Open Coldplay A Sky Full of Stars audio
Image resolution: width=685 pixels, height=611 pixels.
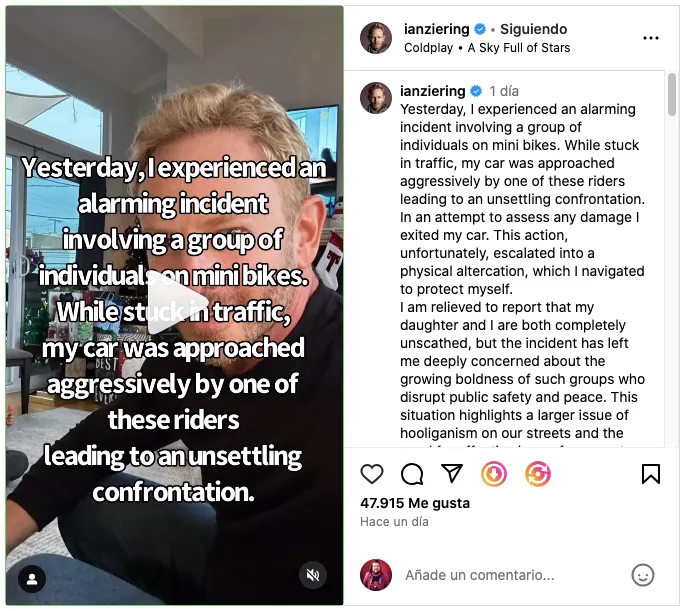click(487, 48)
